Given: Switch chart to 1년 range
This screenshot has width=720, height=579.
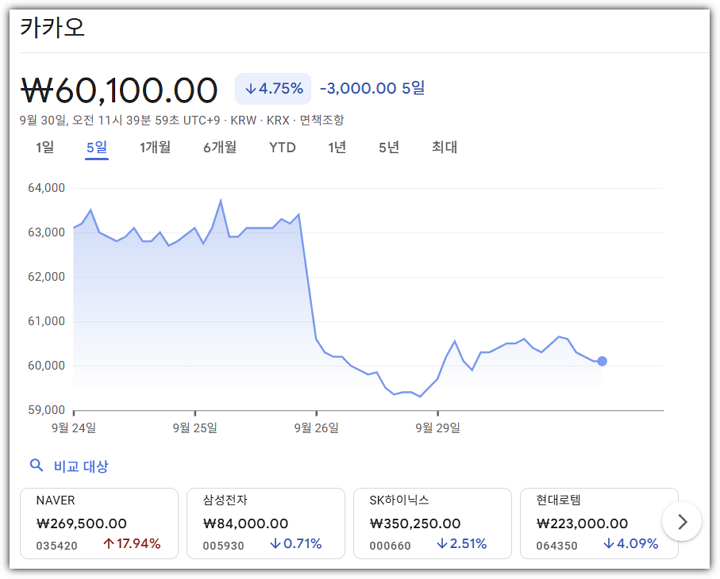Looking at the screenshot, I should (x=337, y=147).
